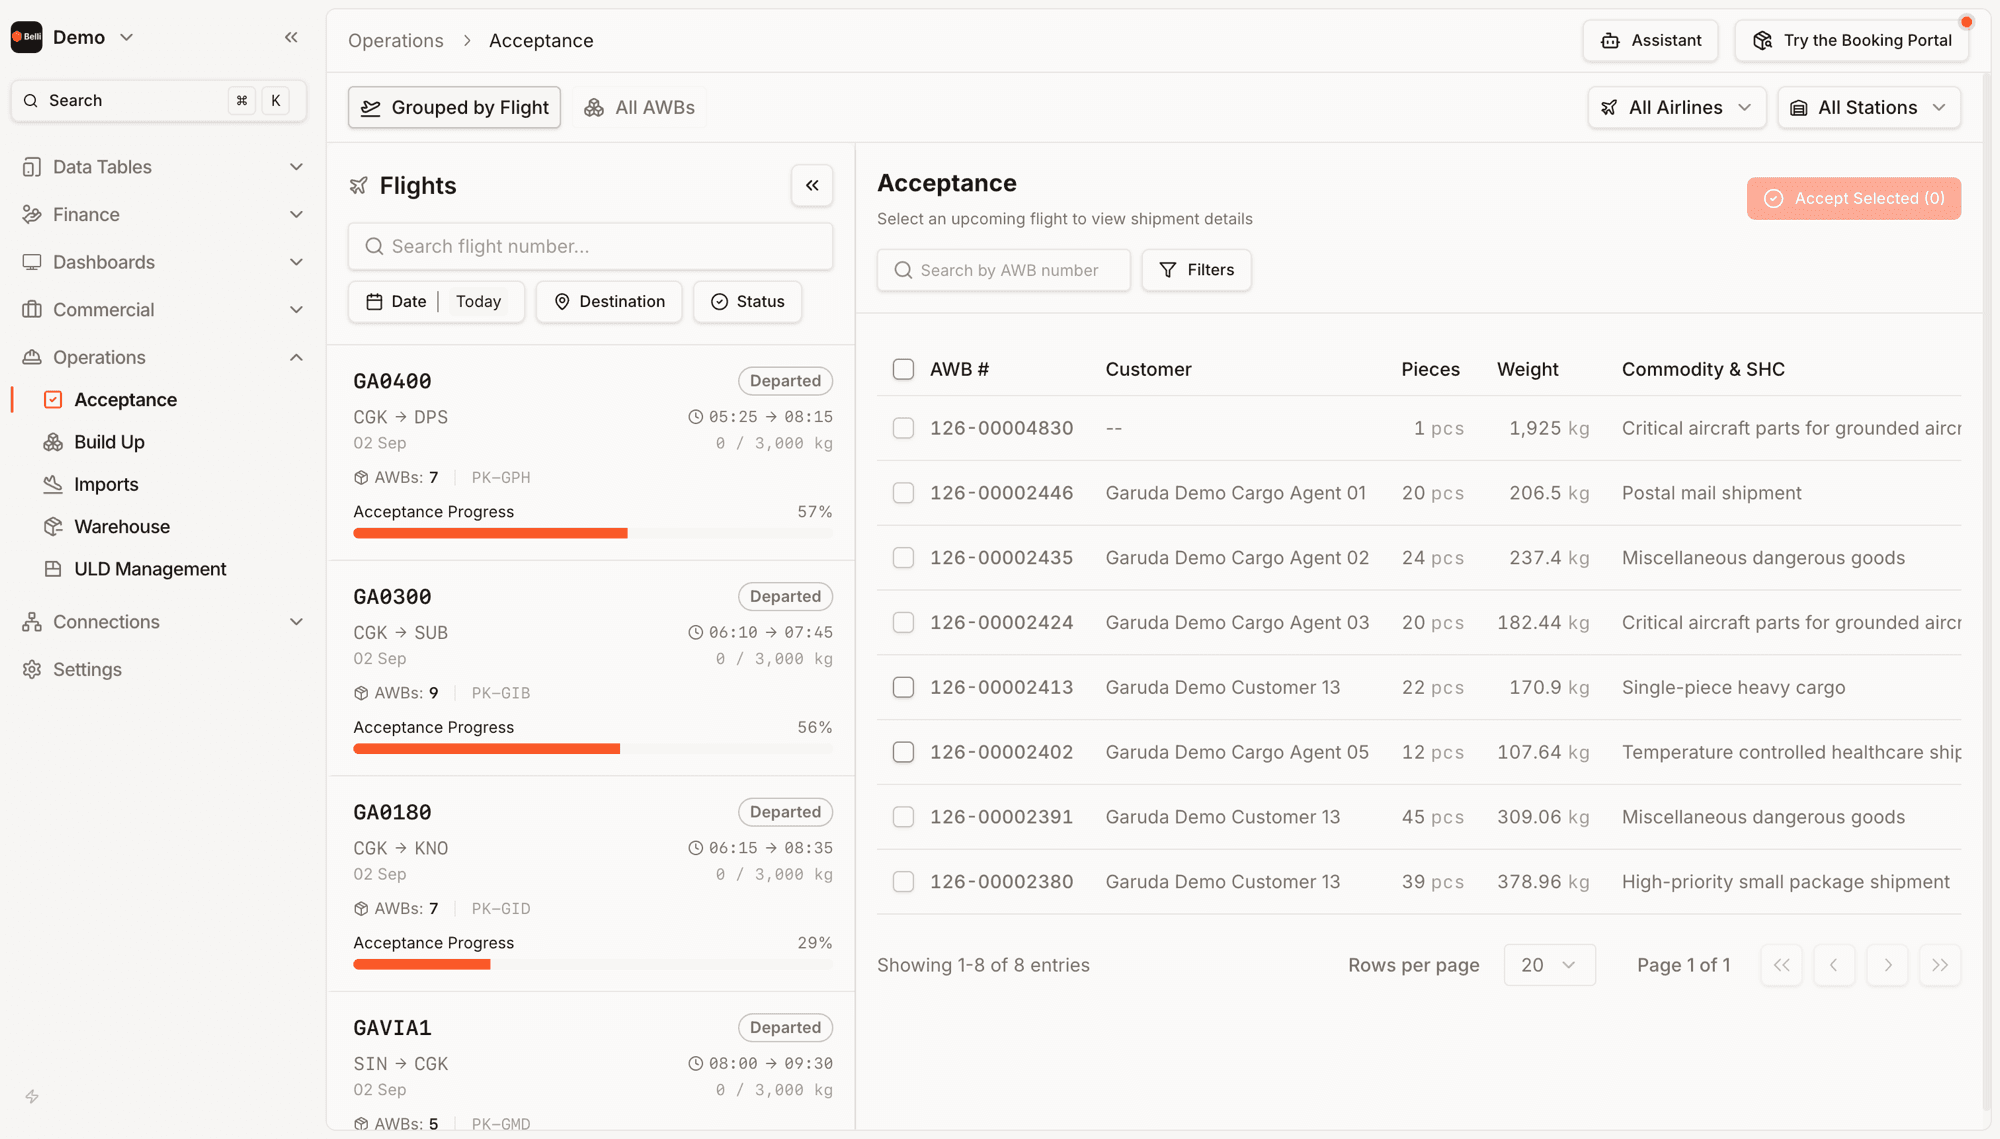
Task: Click the ULD Management icon
Action: (53, 569)
